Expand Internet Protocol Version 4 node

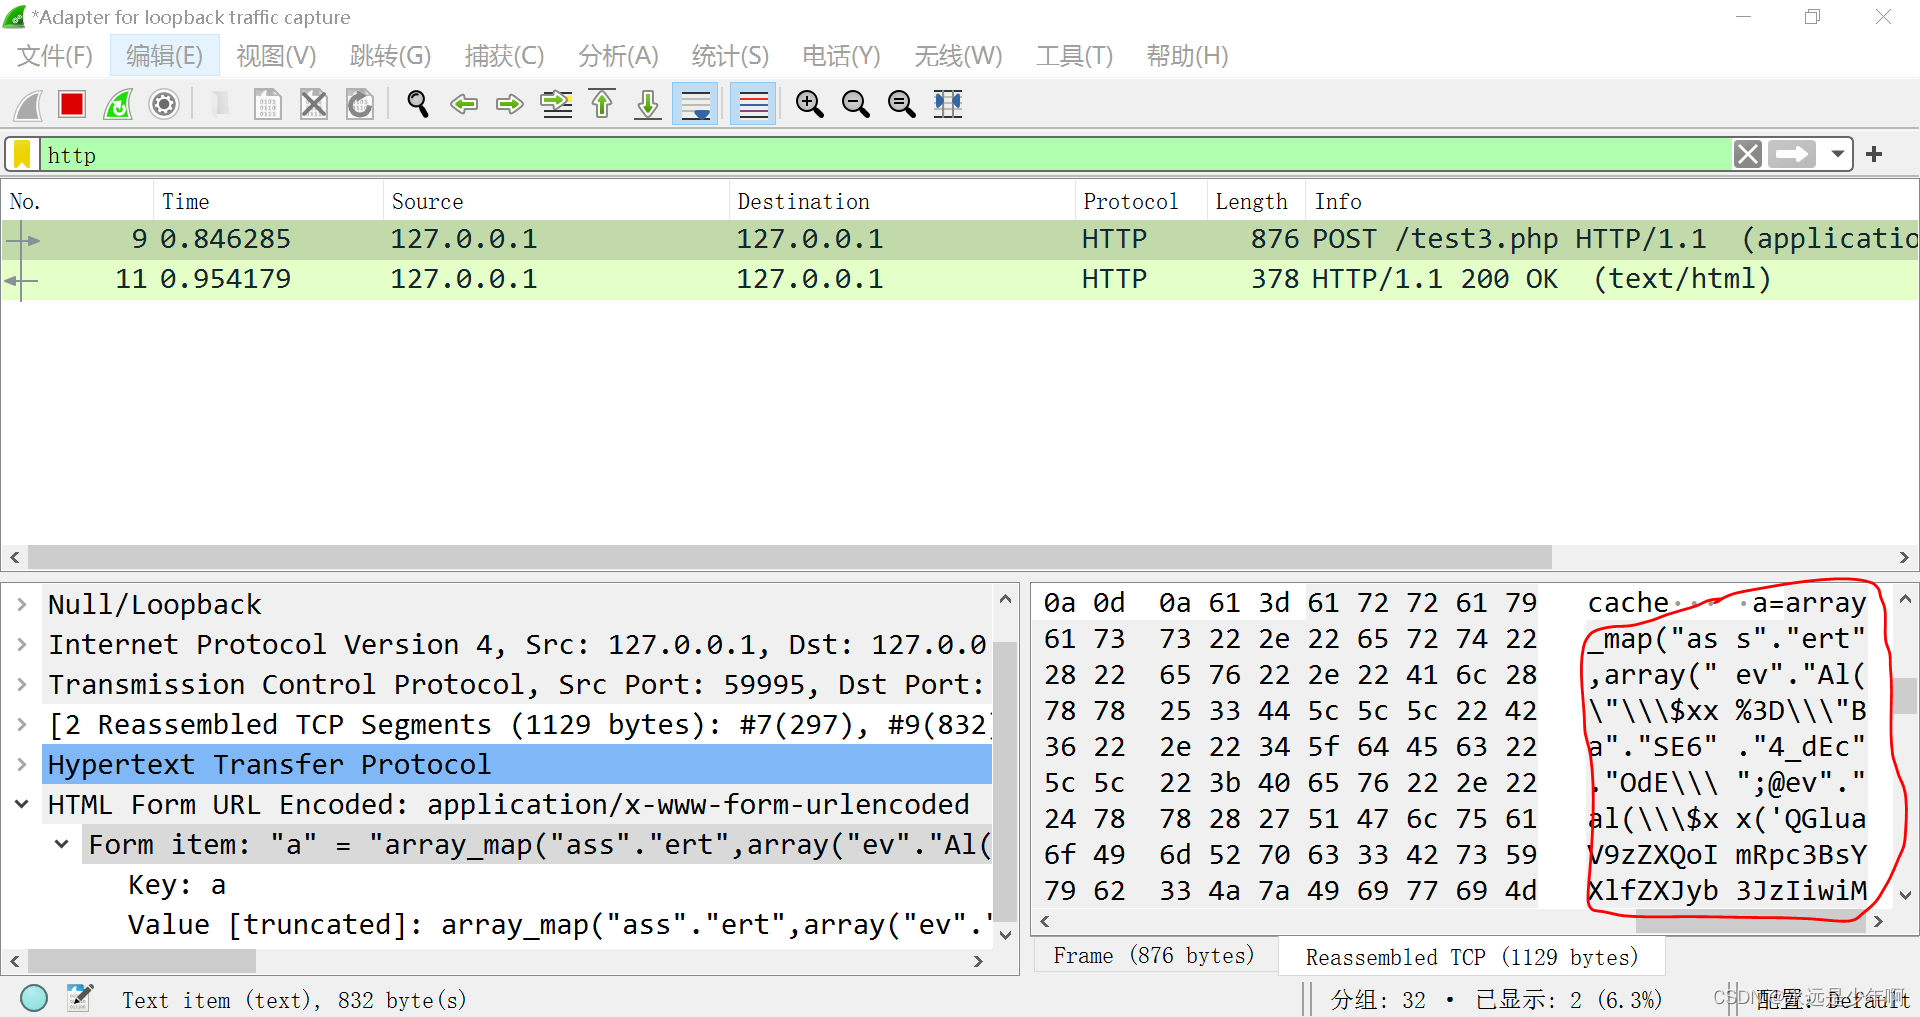[21, 645]
